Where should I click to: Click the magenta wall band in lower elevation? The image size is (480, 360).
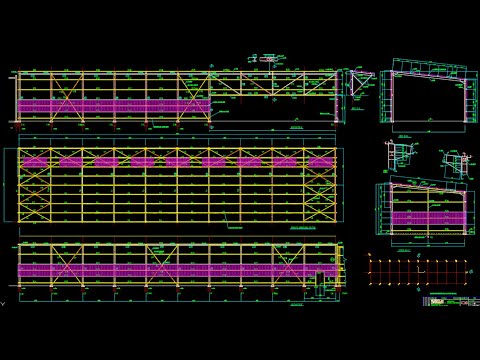(178, 270)
